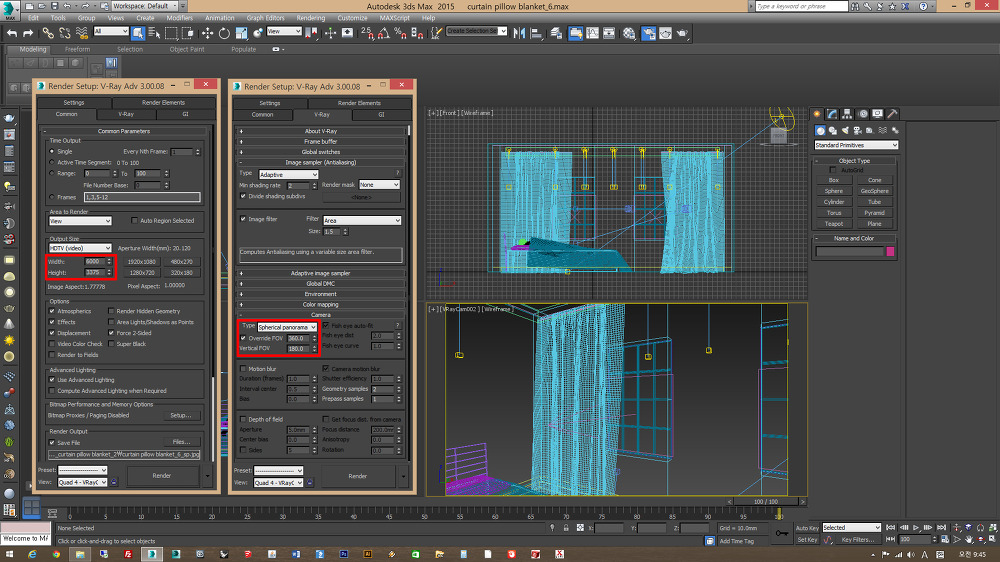Switch to Render Elements tab in left dialog
This screenshot has height=562, width=1000.
coord(163,102)
